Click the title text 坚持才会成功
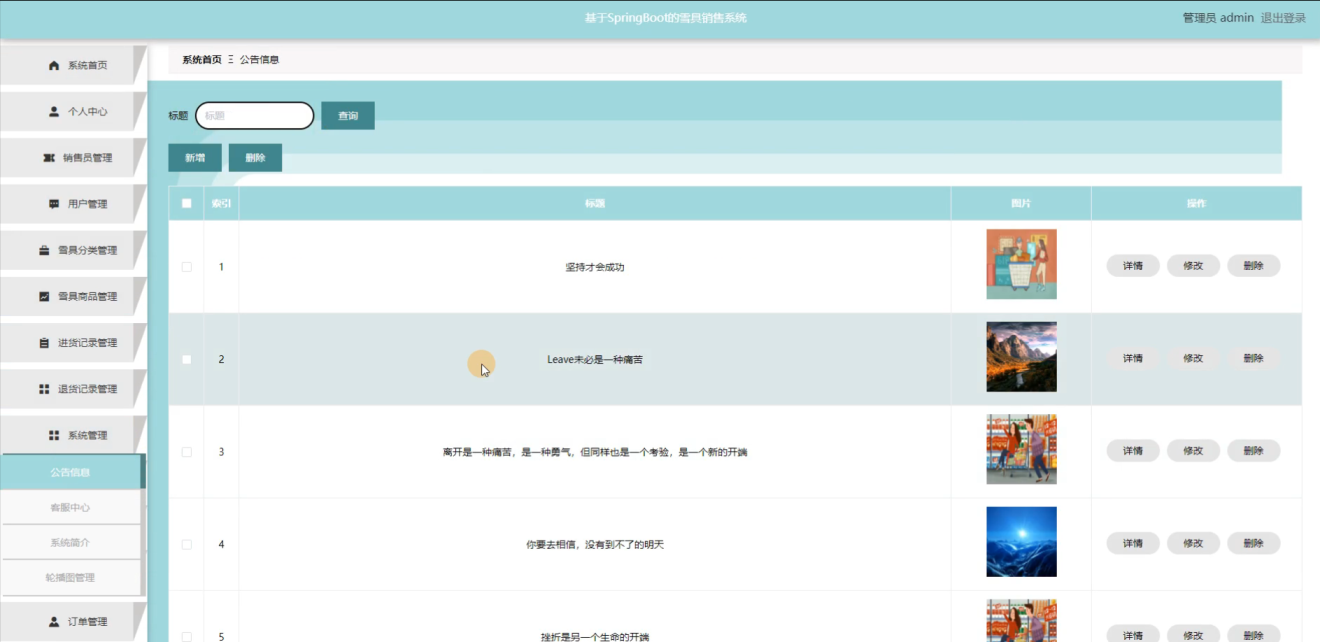The width and height of the screenshot is (1320, 642). point(595,267)
